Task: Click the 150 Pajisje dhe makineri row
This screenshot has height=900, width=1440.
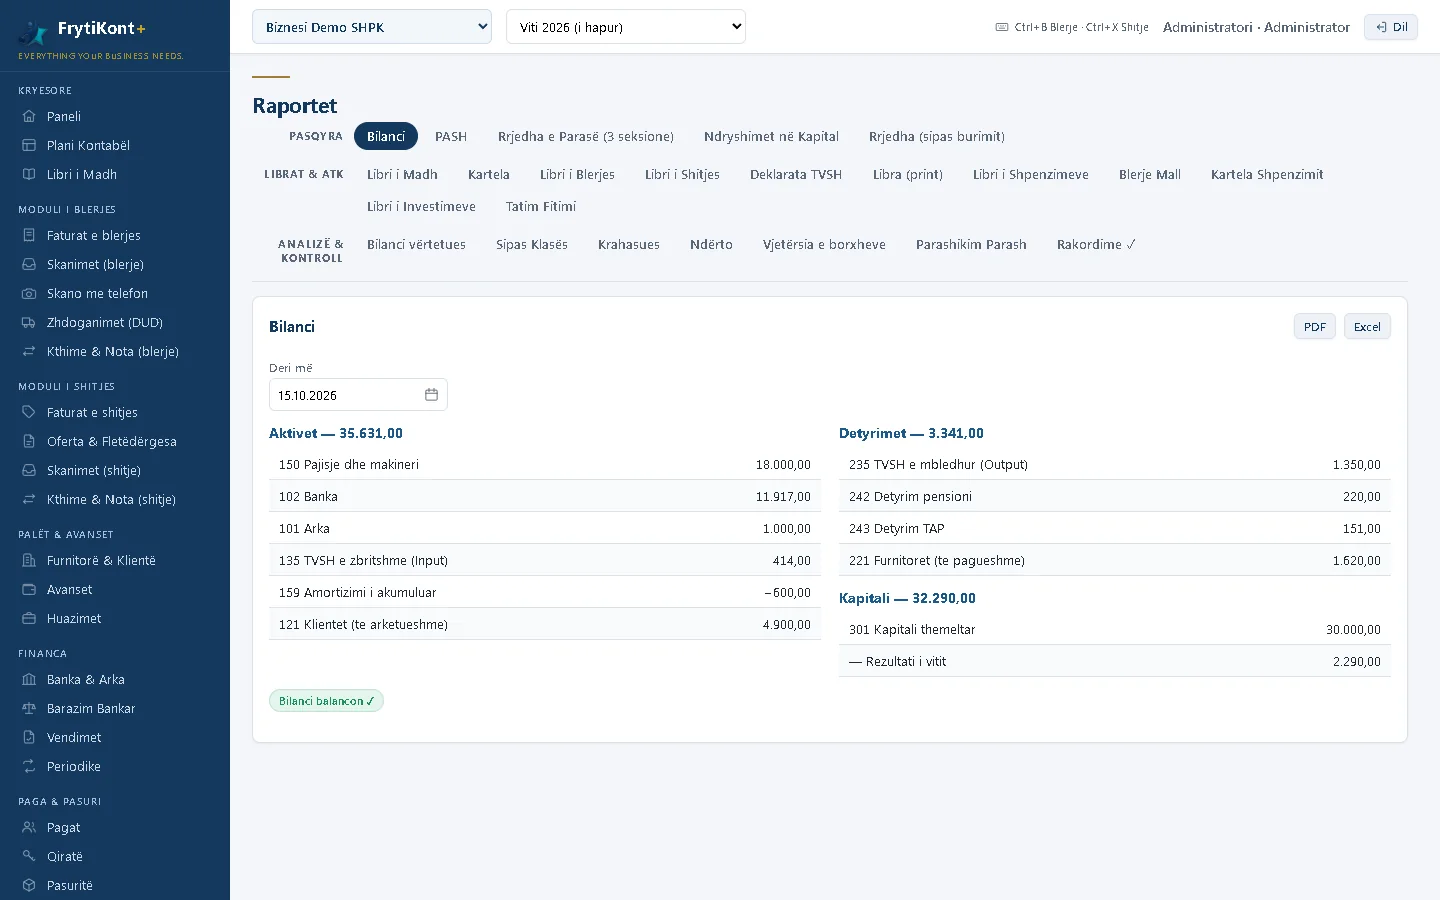Action: (545, 464)
